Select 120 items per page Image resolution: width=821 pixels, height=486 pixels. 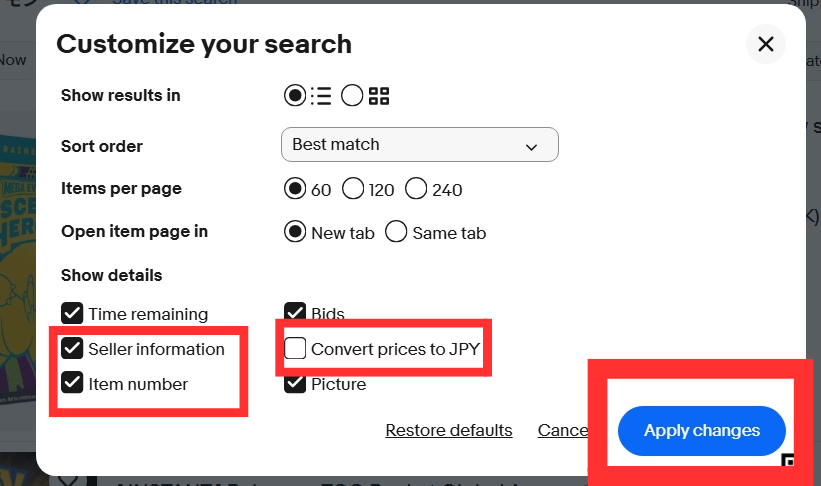pyautogui.click(x=353, y=189)
